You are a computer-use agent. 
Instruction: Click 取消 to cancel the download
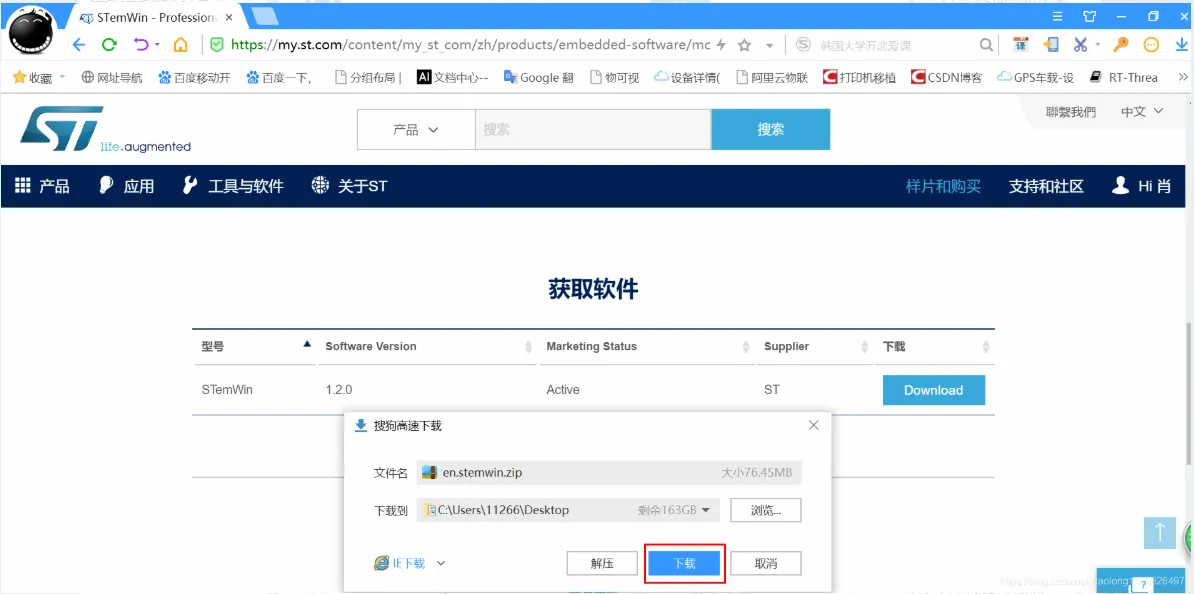tap(765, 564)
